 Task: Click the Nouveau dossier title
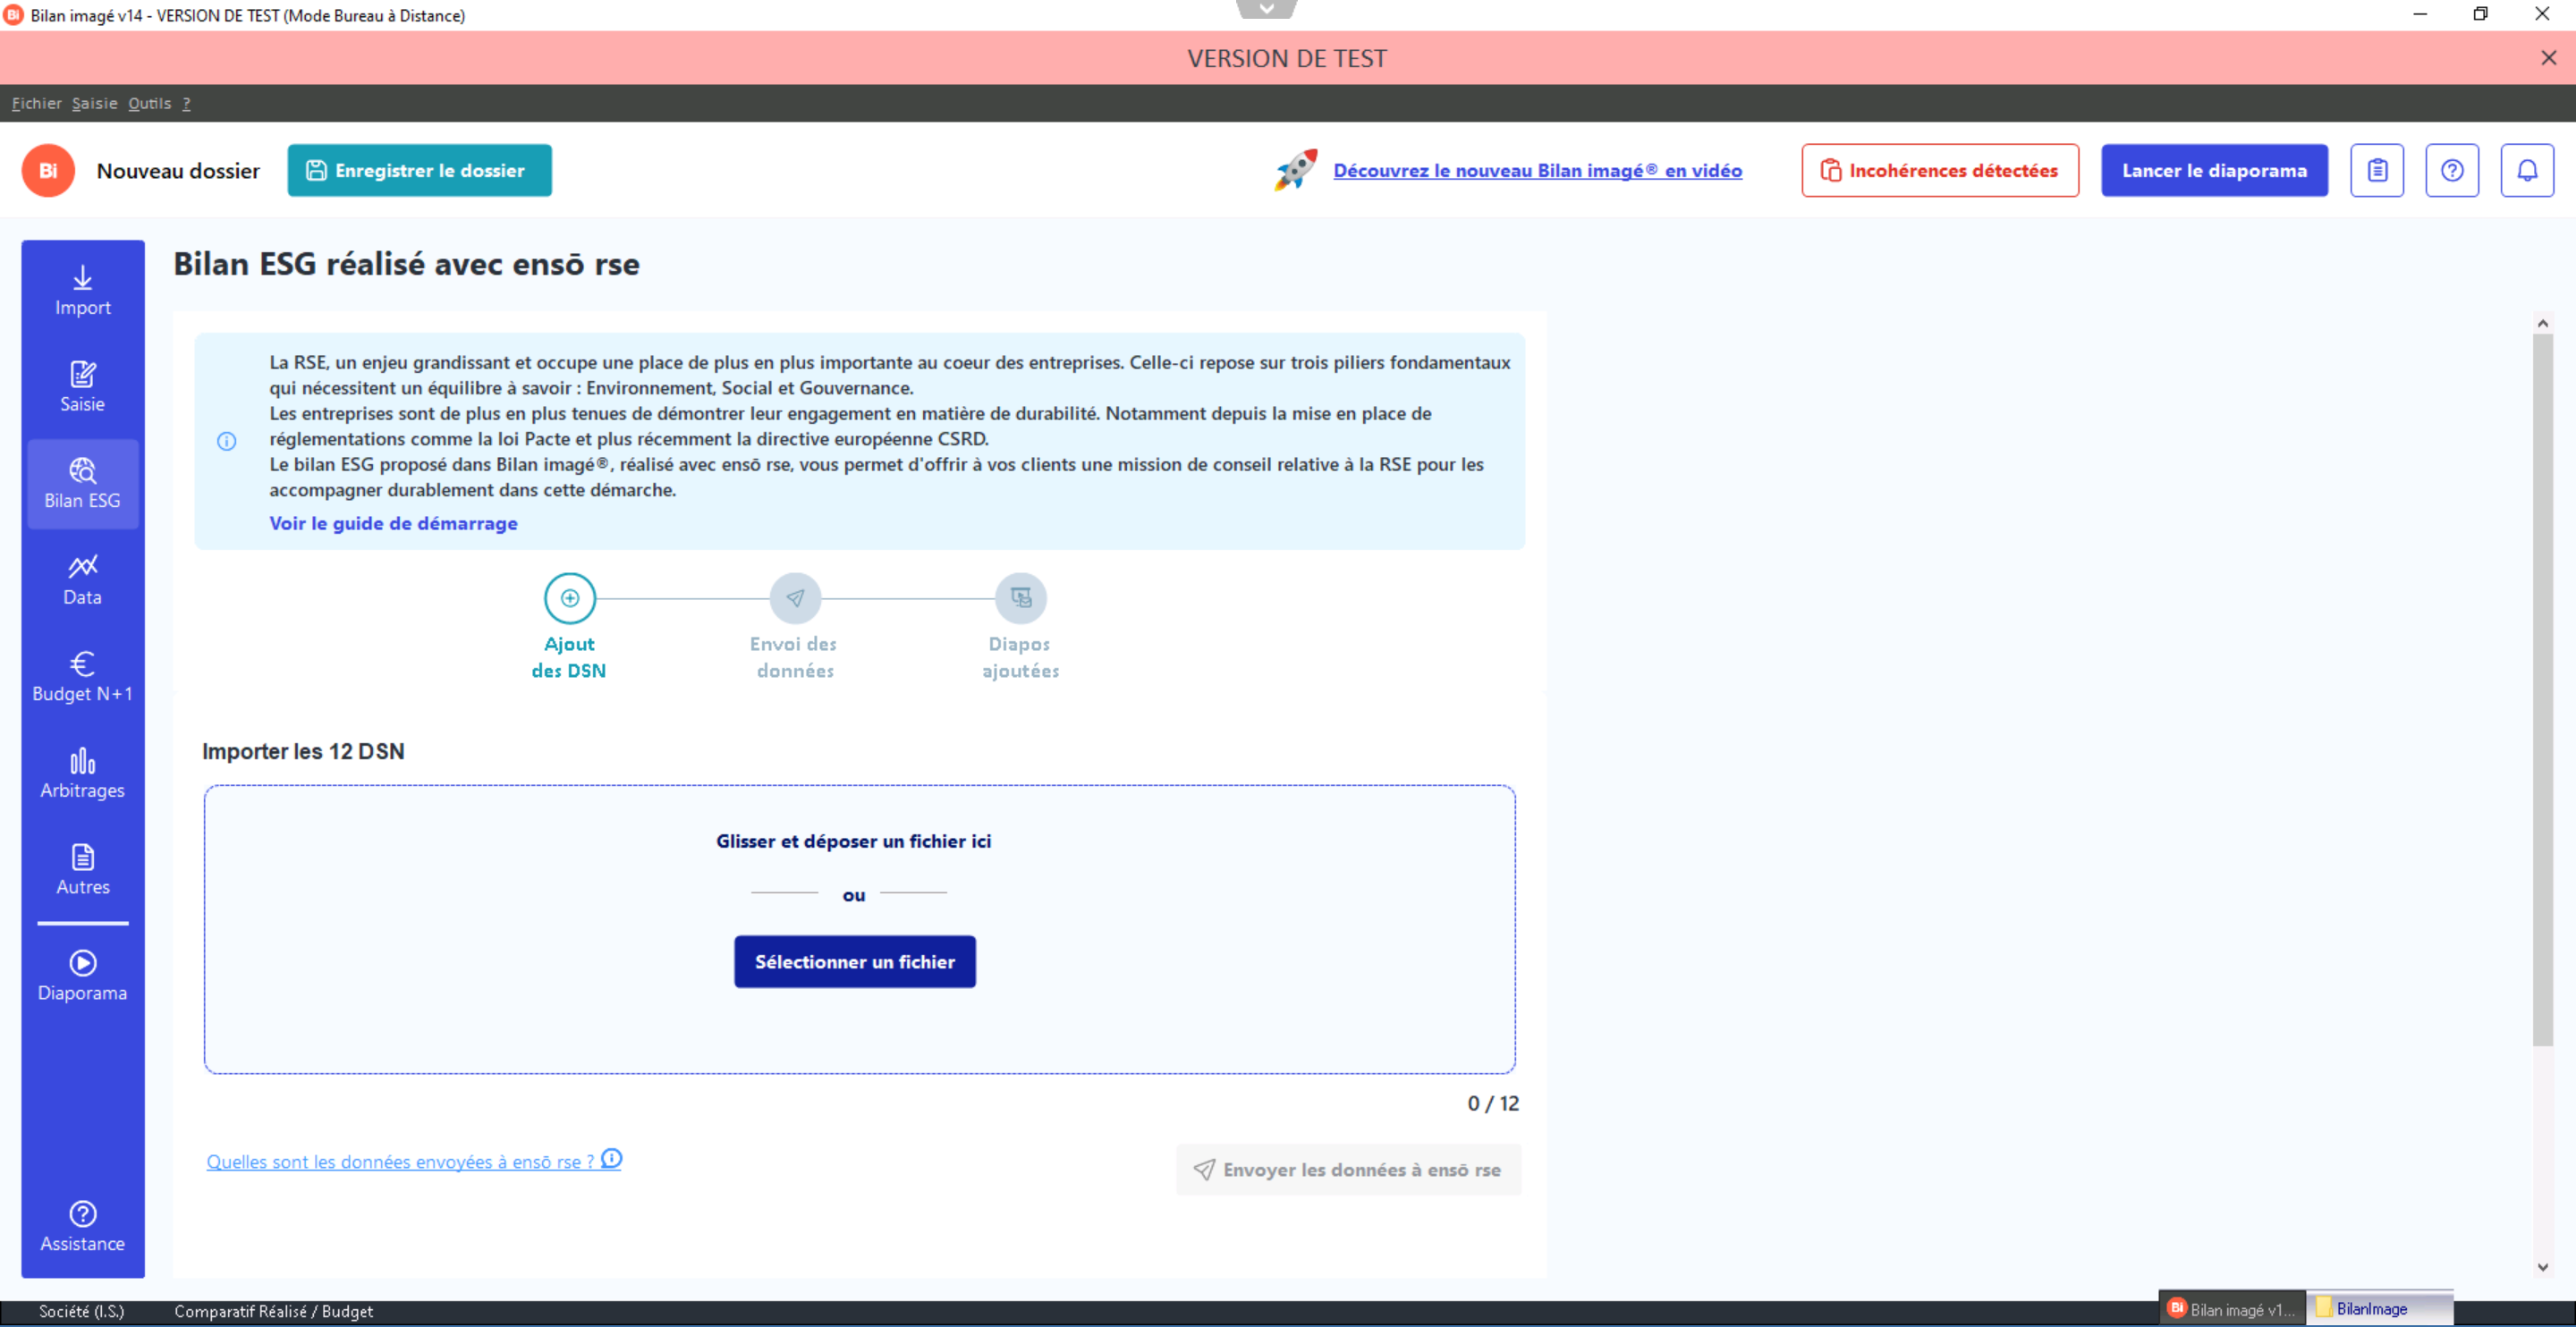pyautogui.click(x=178, y=171)
